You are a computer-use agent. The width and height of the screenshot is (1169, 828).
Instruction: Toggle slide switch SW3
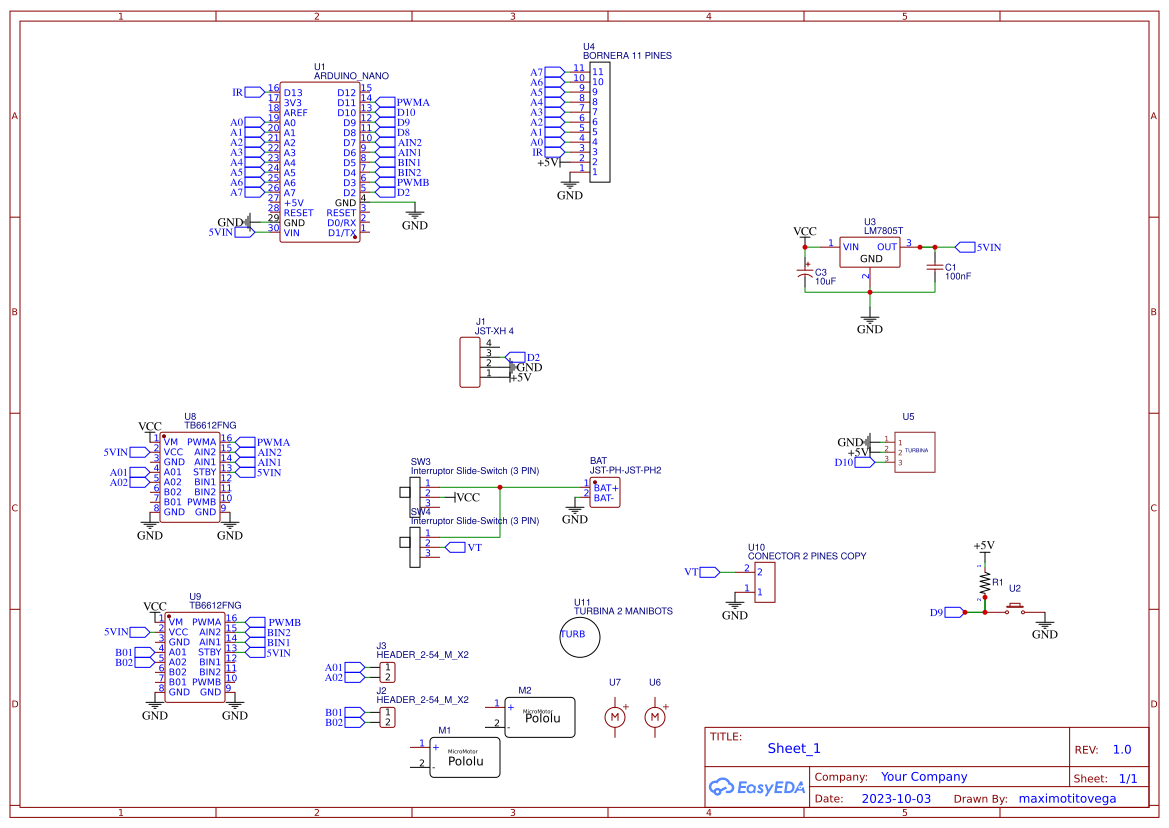click(x=414, y=495)
